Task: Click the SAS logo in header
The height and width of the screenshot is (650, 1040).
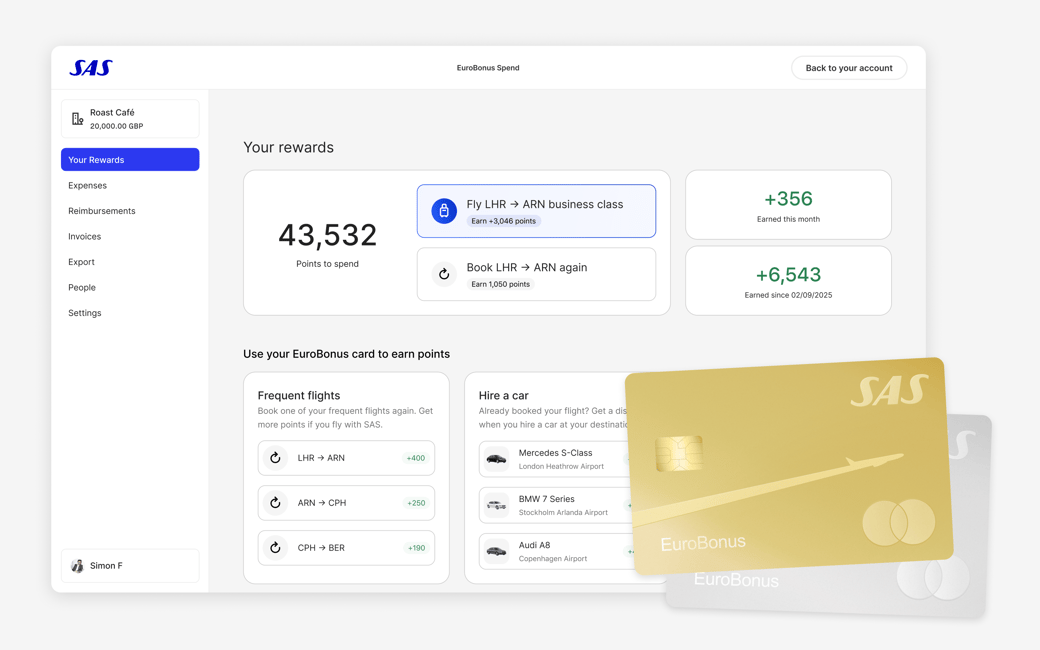Action: click(91, 68)
